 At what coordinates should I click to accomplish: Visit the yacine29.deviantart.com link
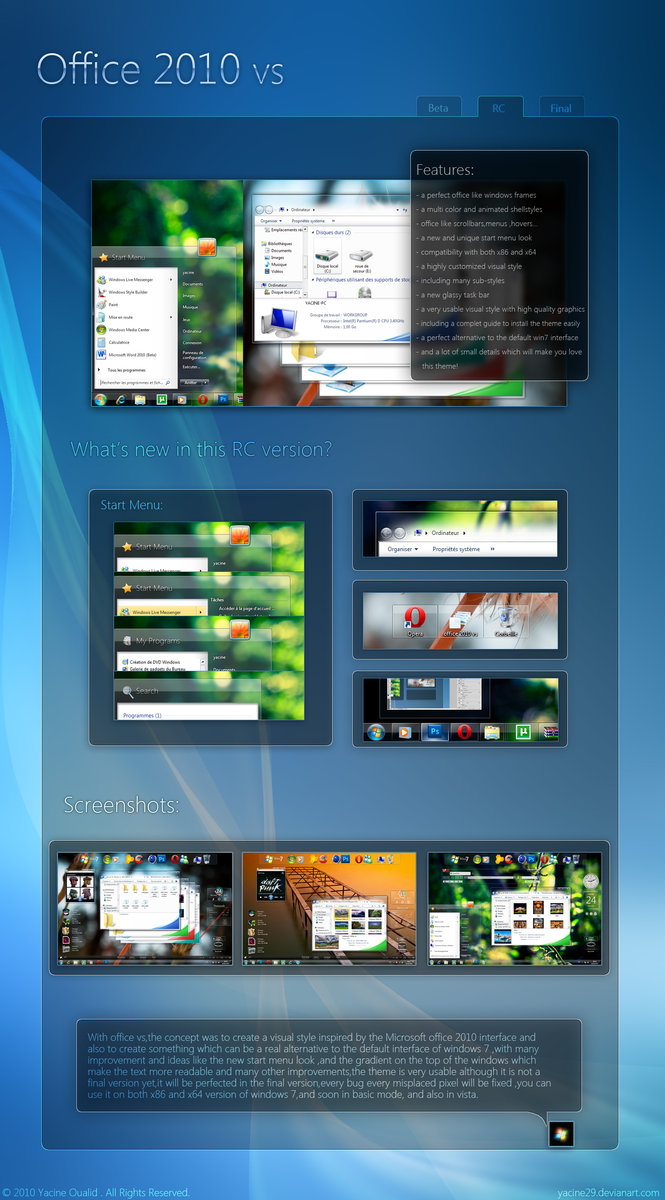point(609,1192)
